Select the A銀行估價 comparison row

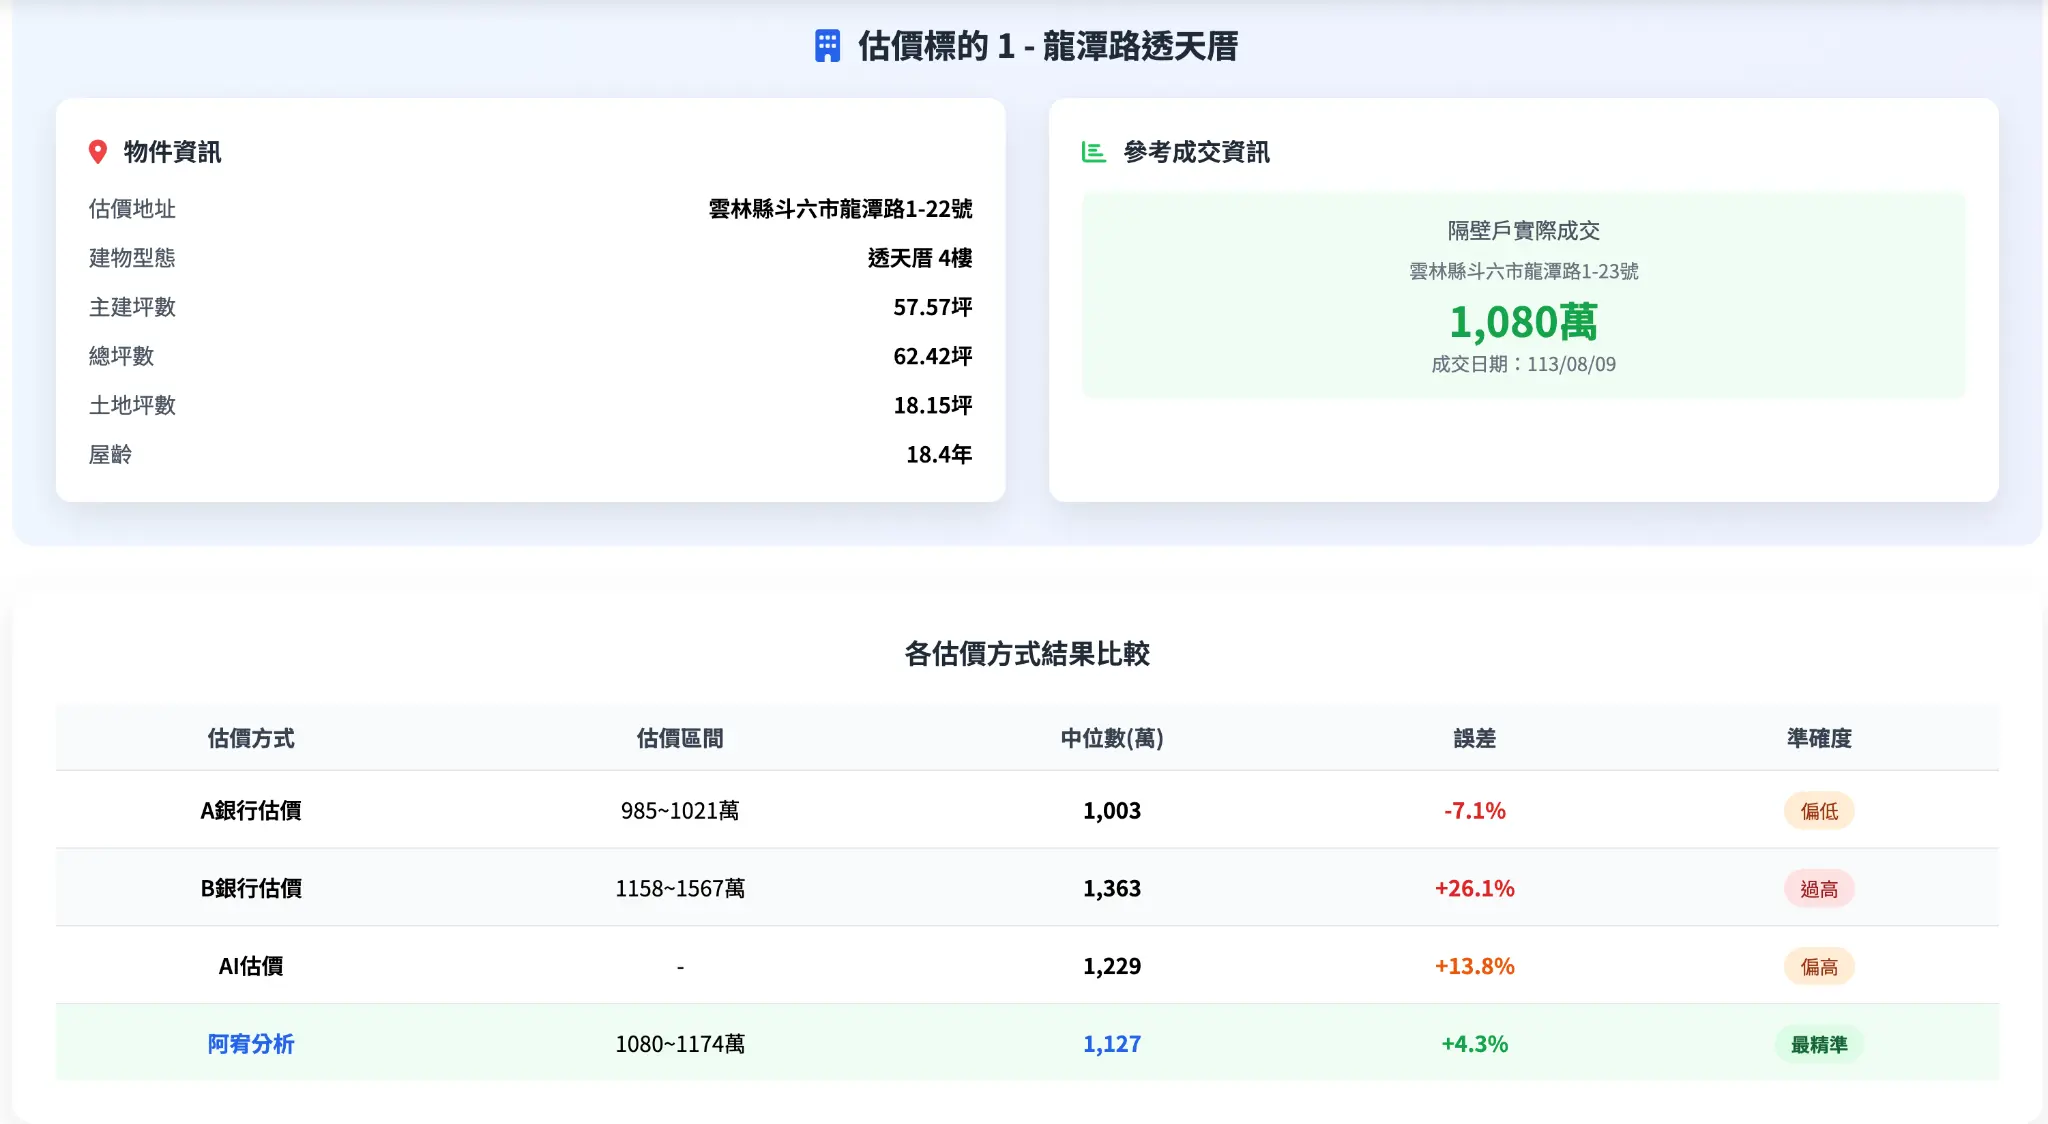coord(1024,810)
